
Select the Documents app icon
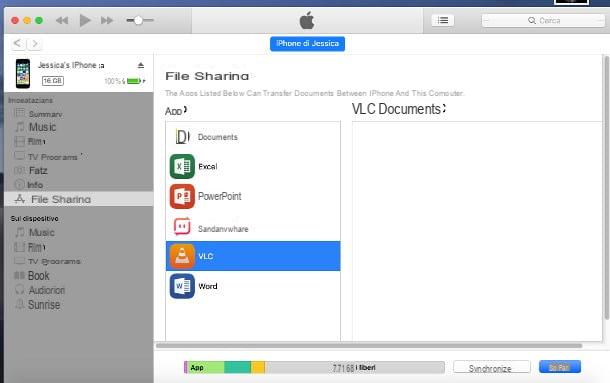(182, 137)
